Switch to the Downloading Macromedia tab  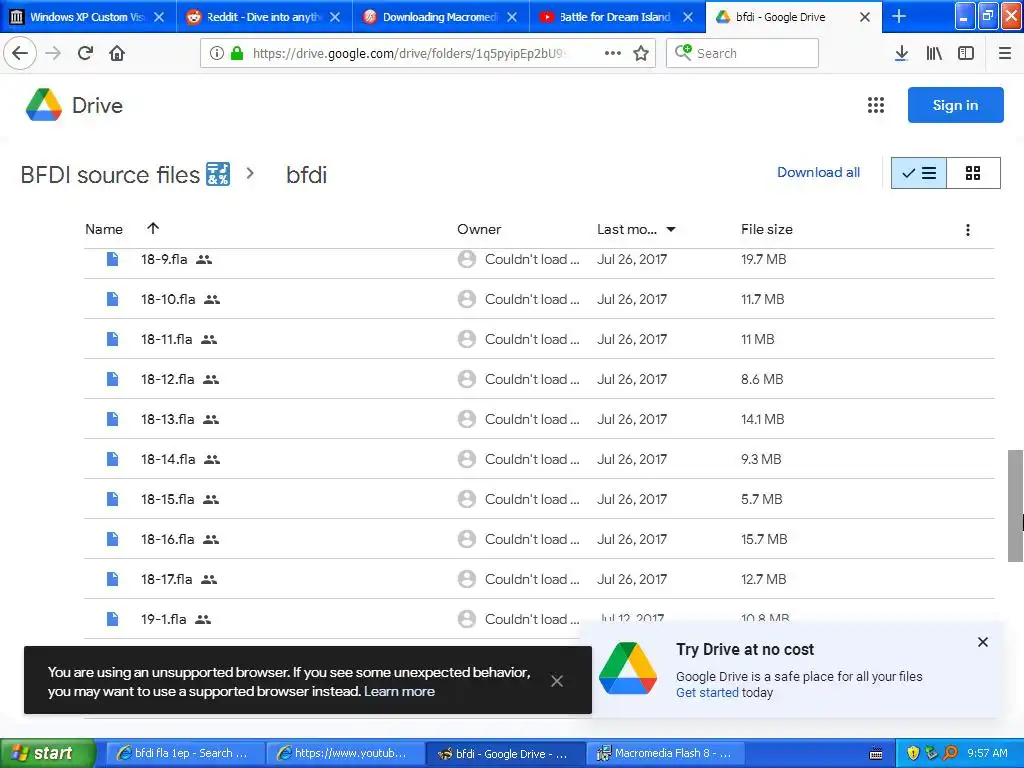pyautogui.click(x=440, y=16)
